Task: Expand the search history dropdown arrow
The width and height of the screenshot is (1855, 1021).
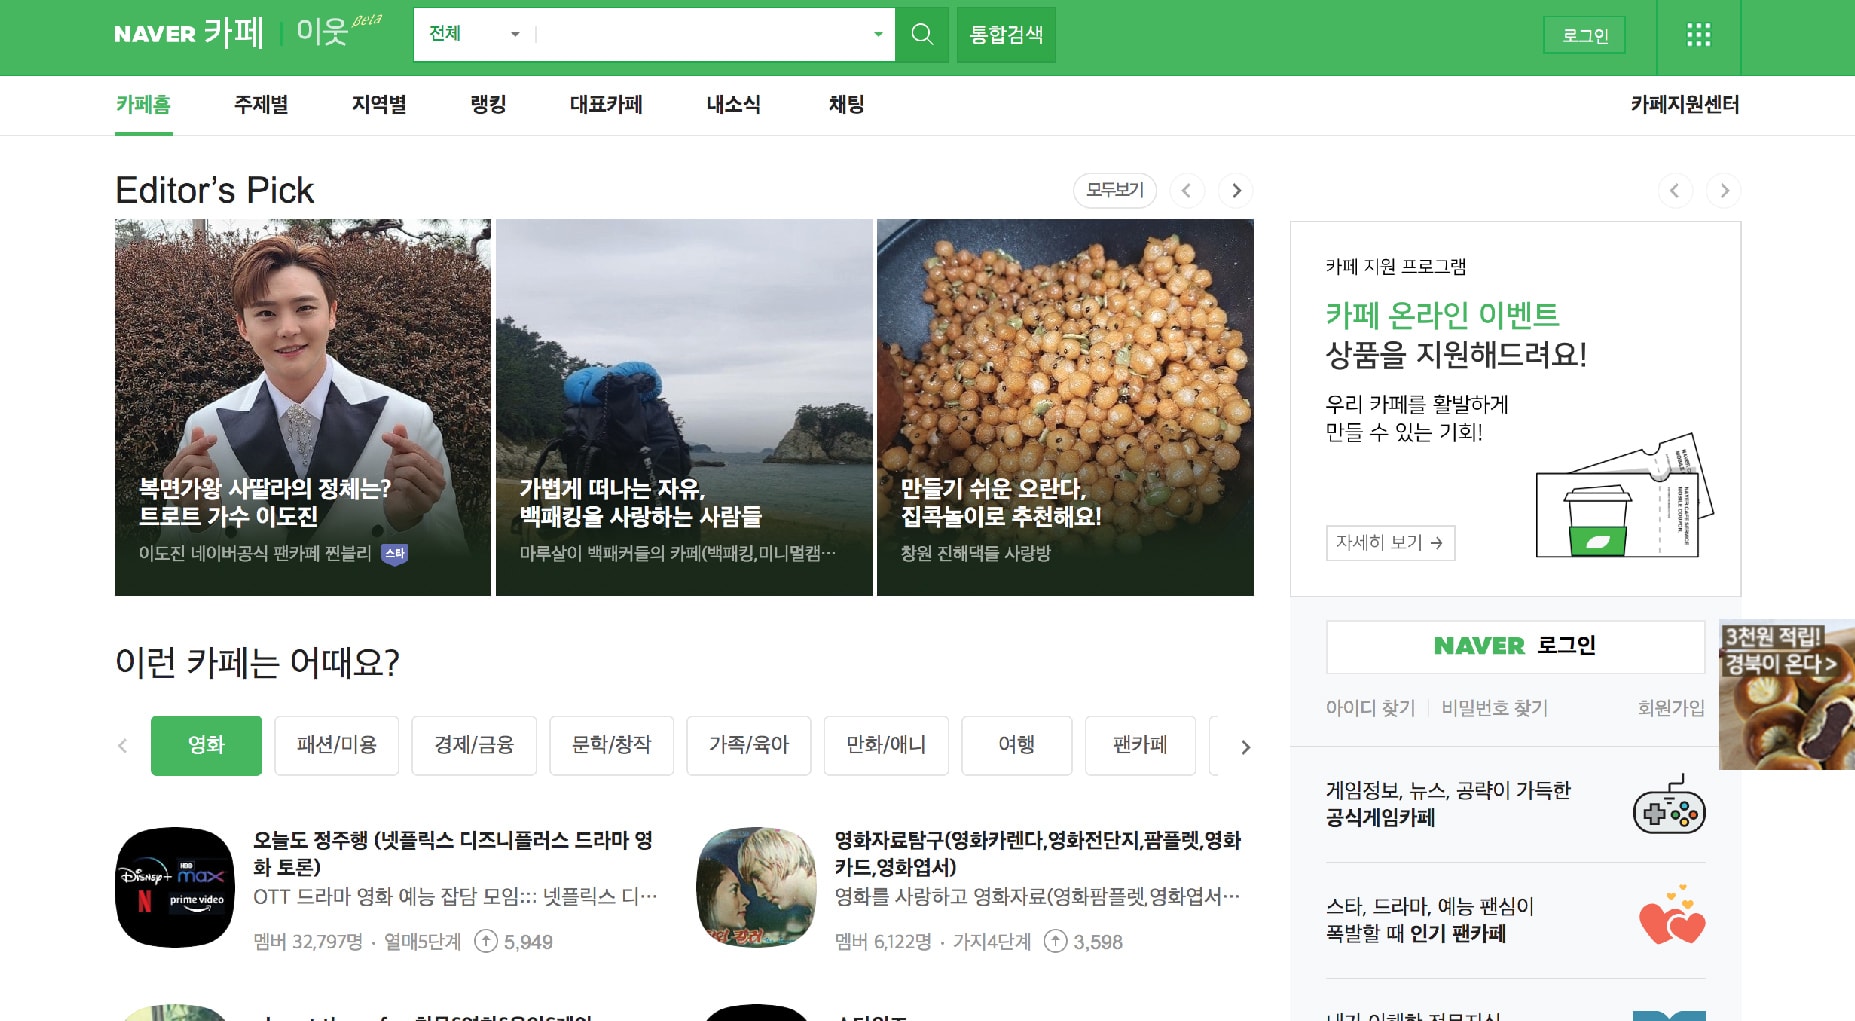Action: click(x=878, y=34)
